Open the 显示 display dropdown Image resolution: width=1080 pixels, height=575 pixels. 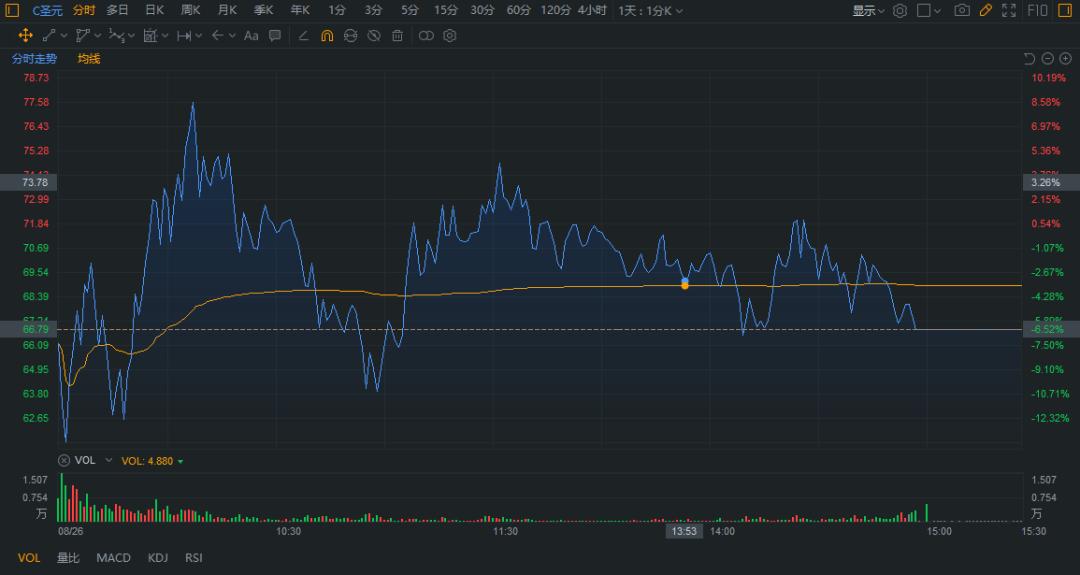[x=868, y=10]
